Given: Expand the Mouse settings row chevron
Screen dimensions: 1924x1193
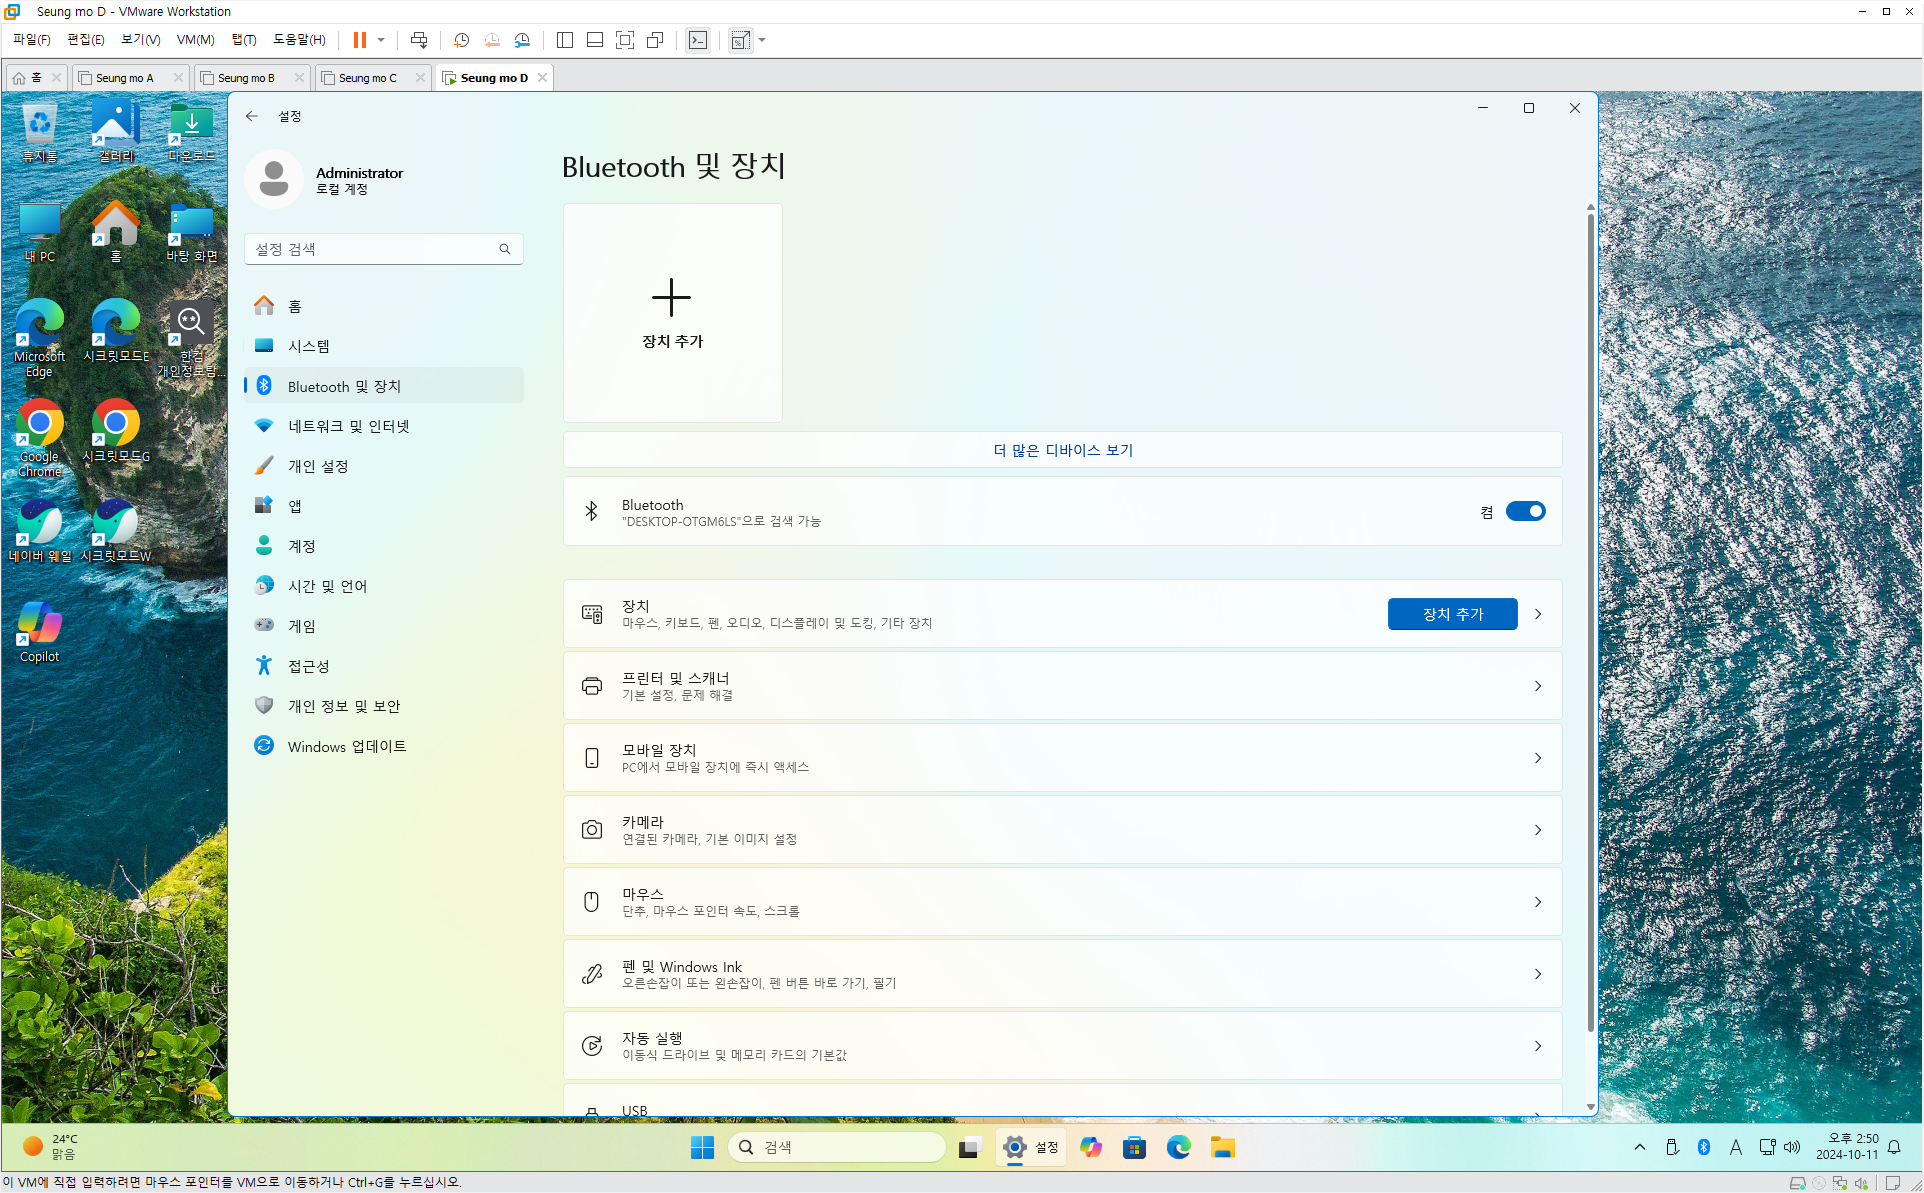Looking at the screenshot, I should point(1537,902).
